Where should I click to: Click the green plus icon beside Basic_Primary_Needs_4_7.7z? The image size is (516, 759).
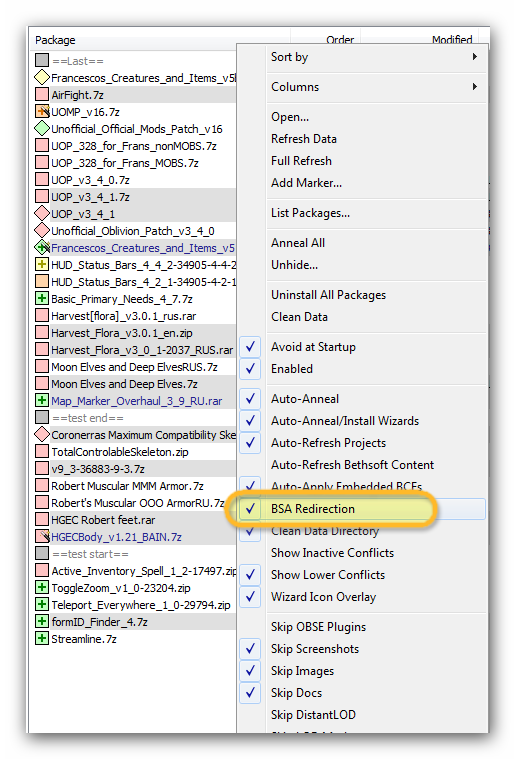[42, 299]
